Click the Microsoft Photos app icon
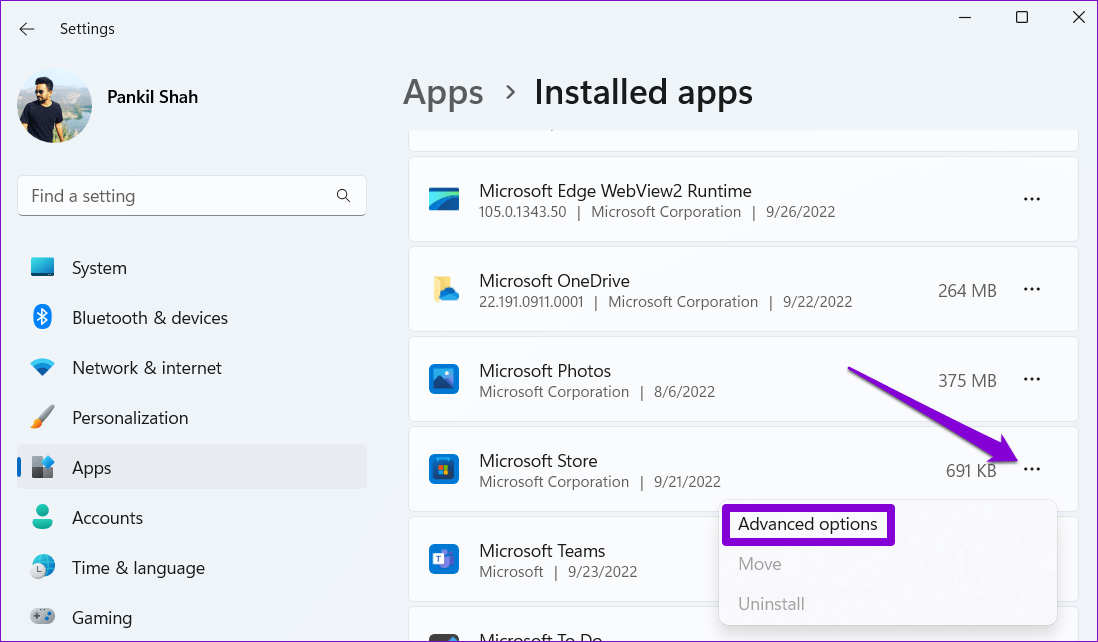 444,379
